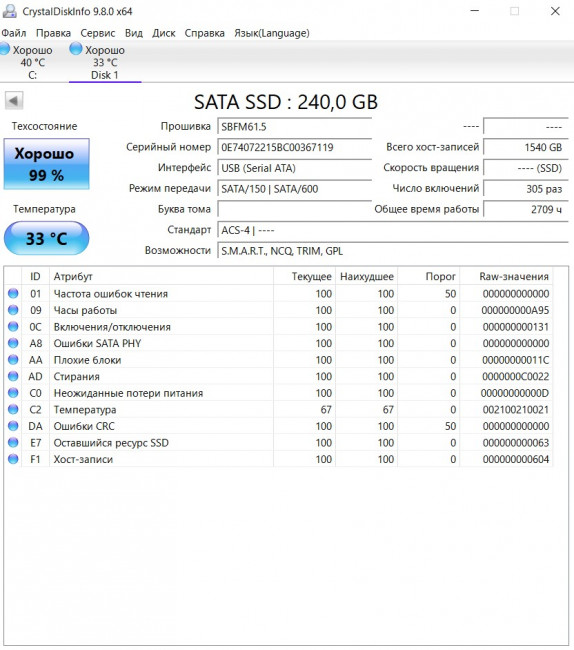574x650 pixels.
Task: Click the Raw-значения column header
Action: click(506, 276)
